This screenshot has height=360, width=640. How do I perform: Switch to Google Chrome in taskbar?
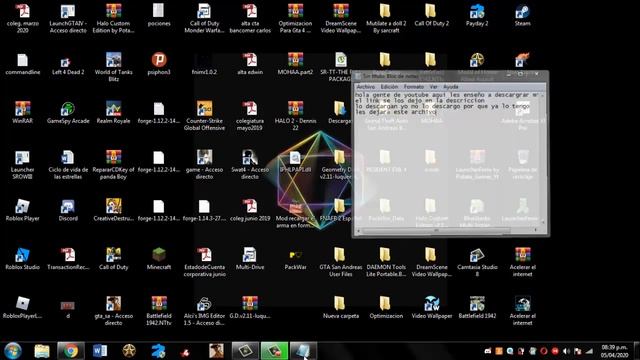pyautogui.click(x=71, y=351)
